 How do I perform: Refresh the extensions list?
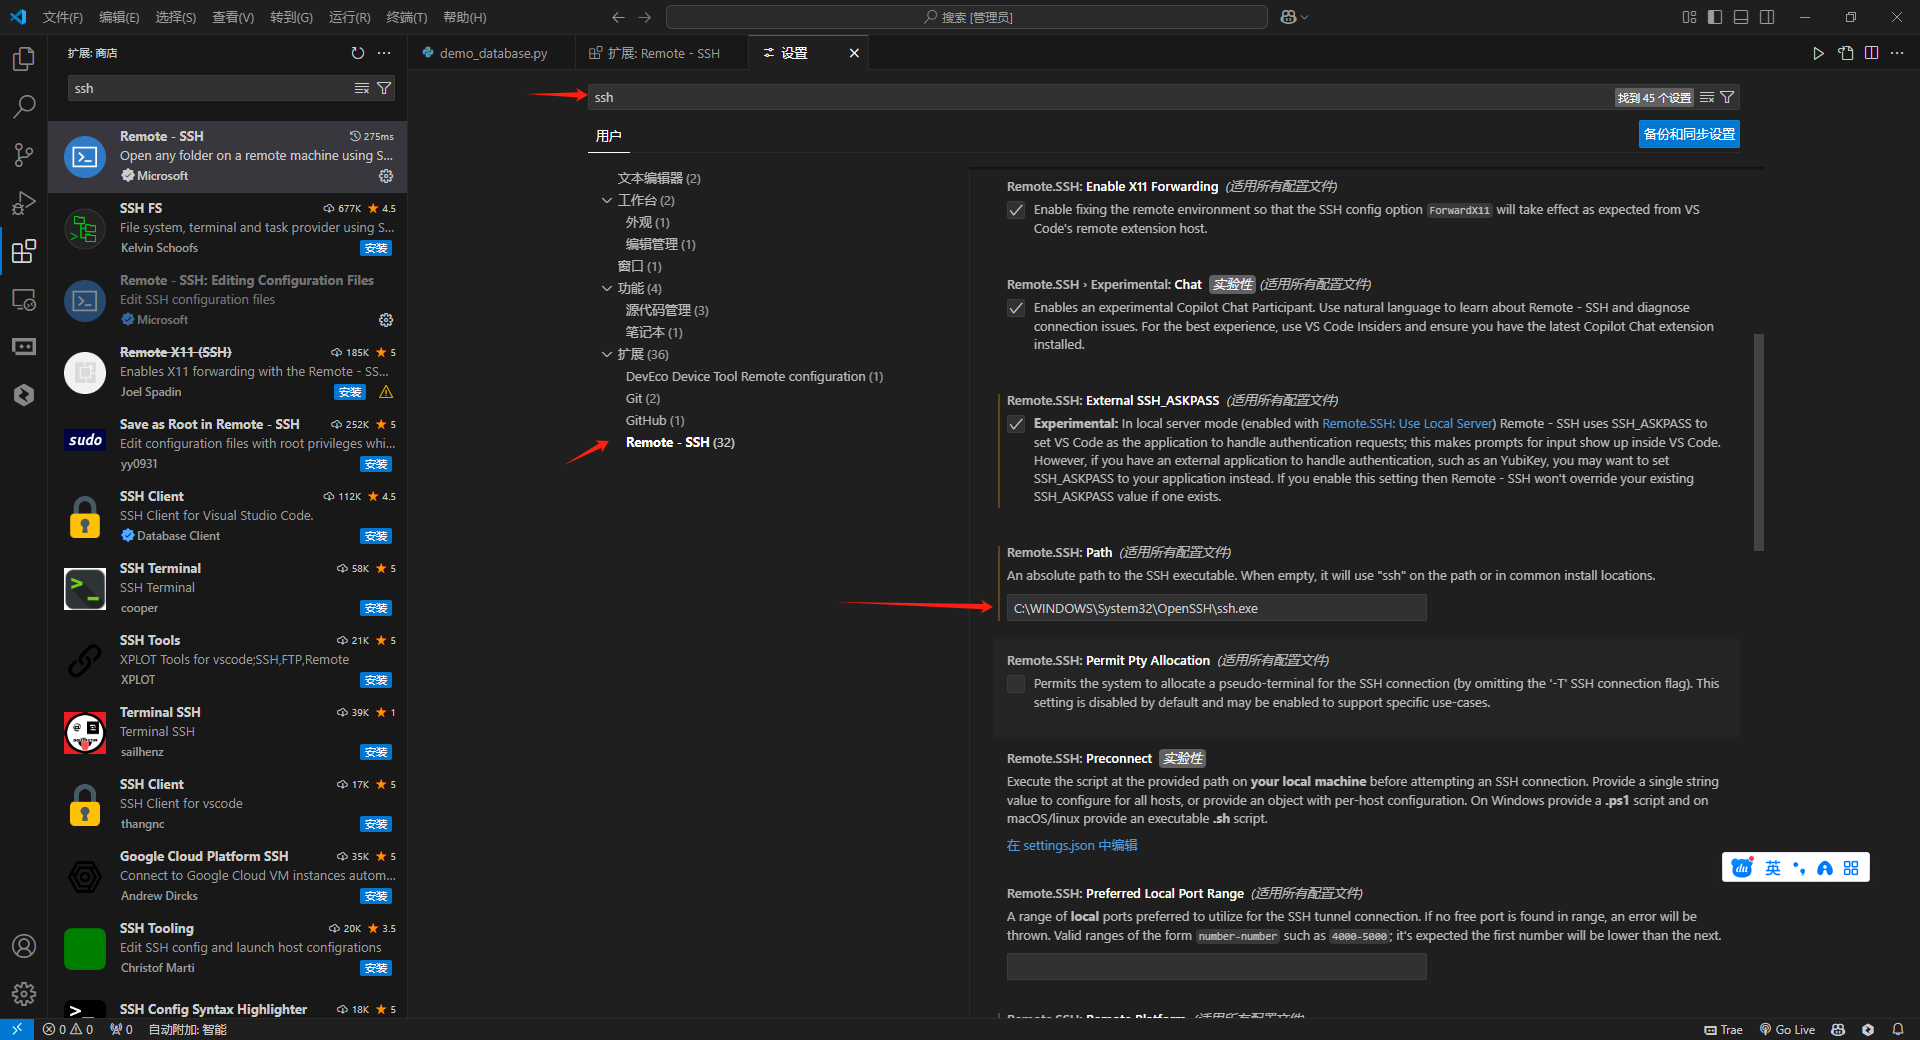[x=357, y=53]
